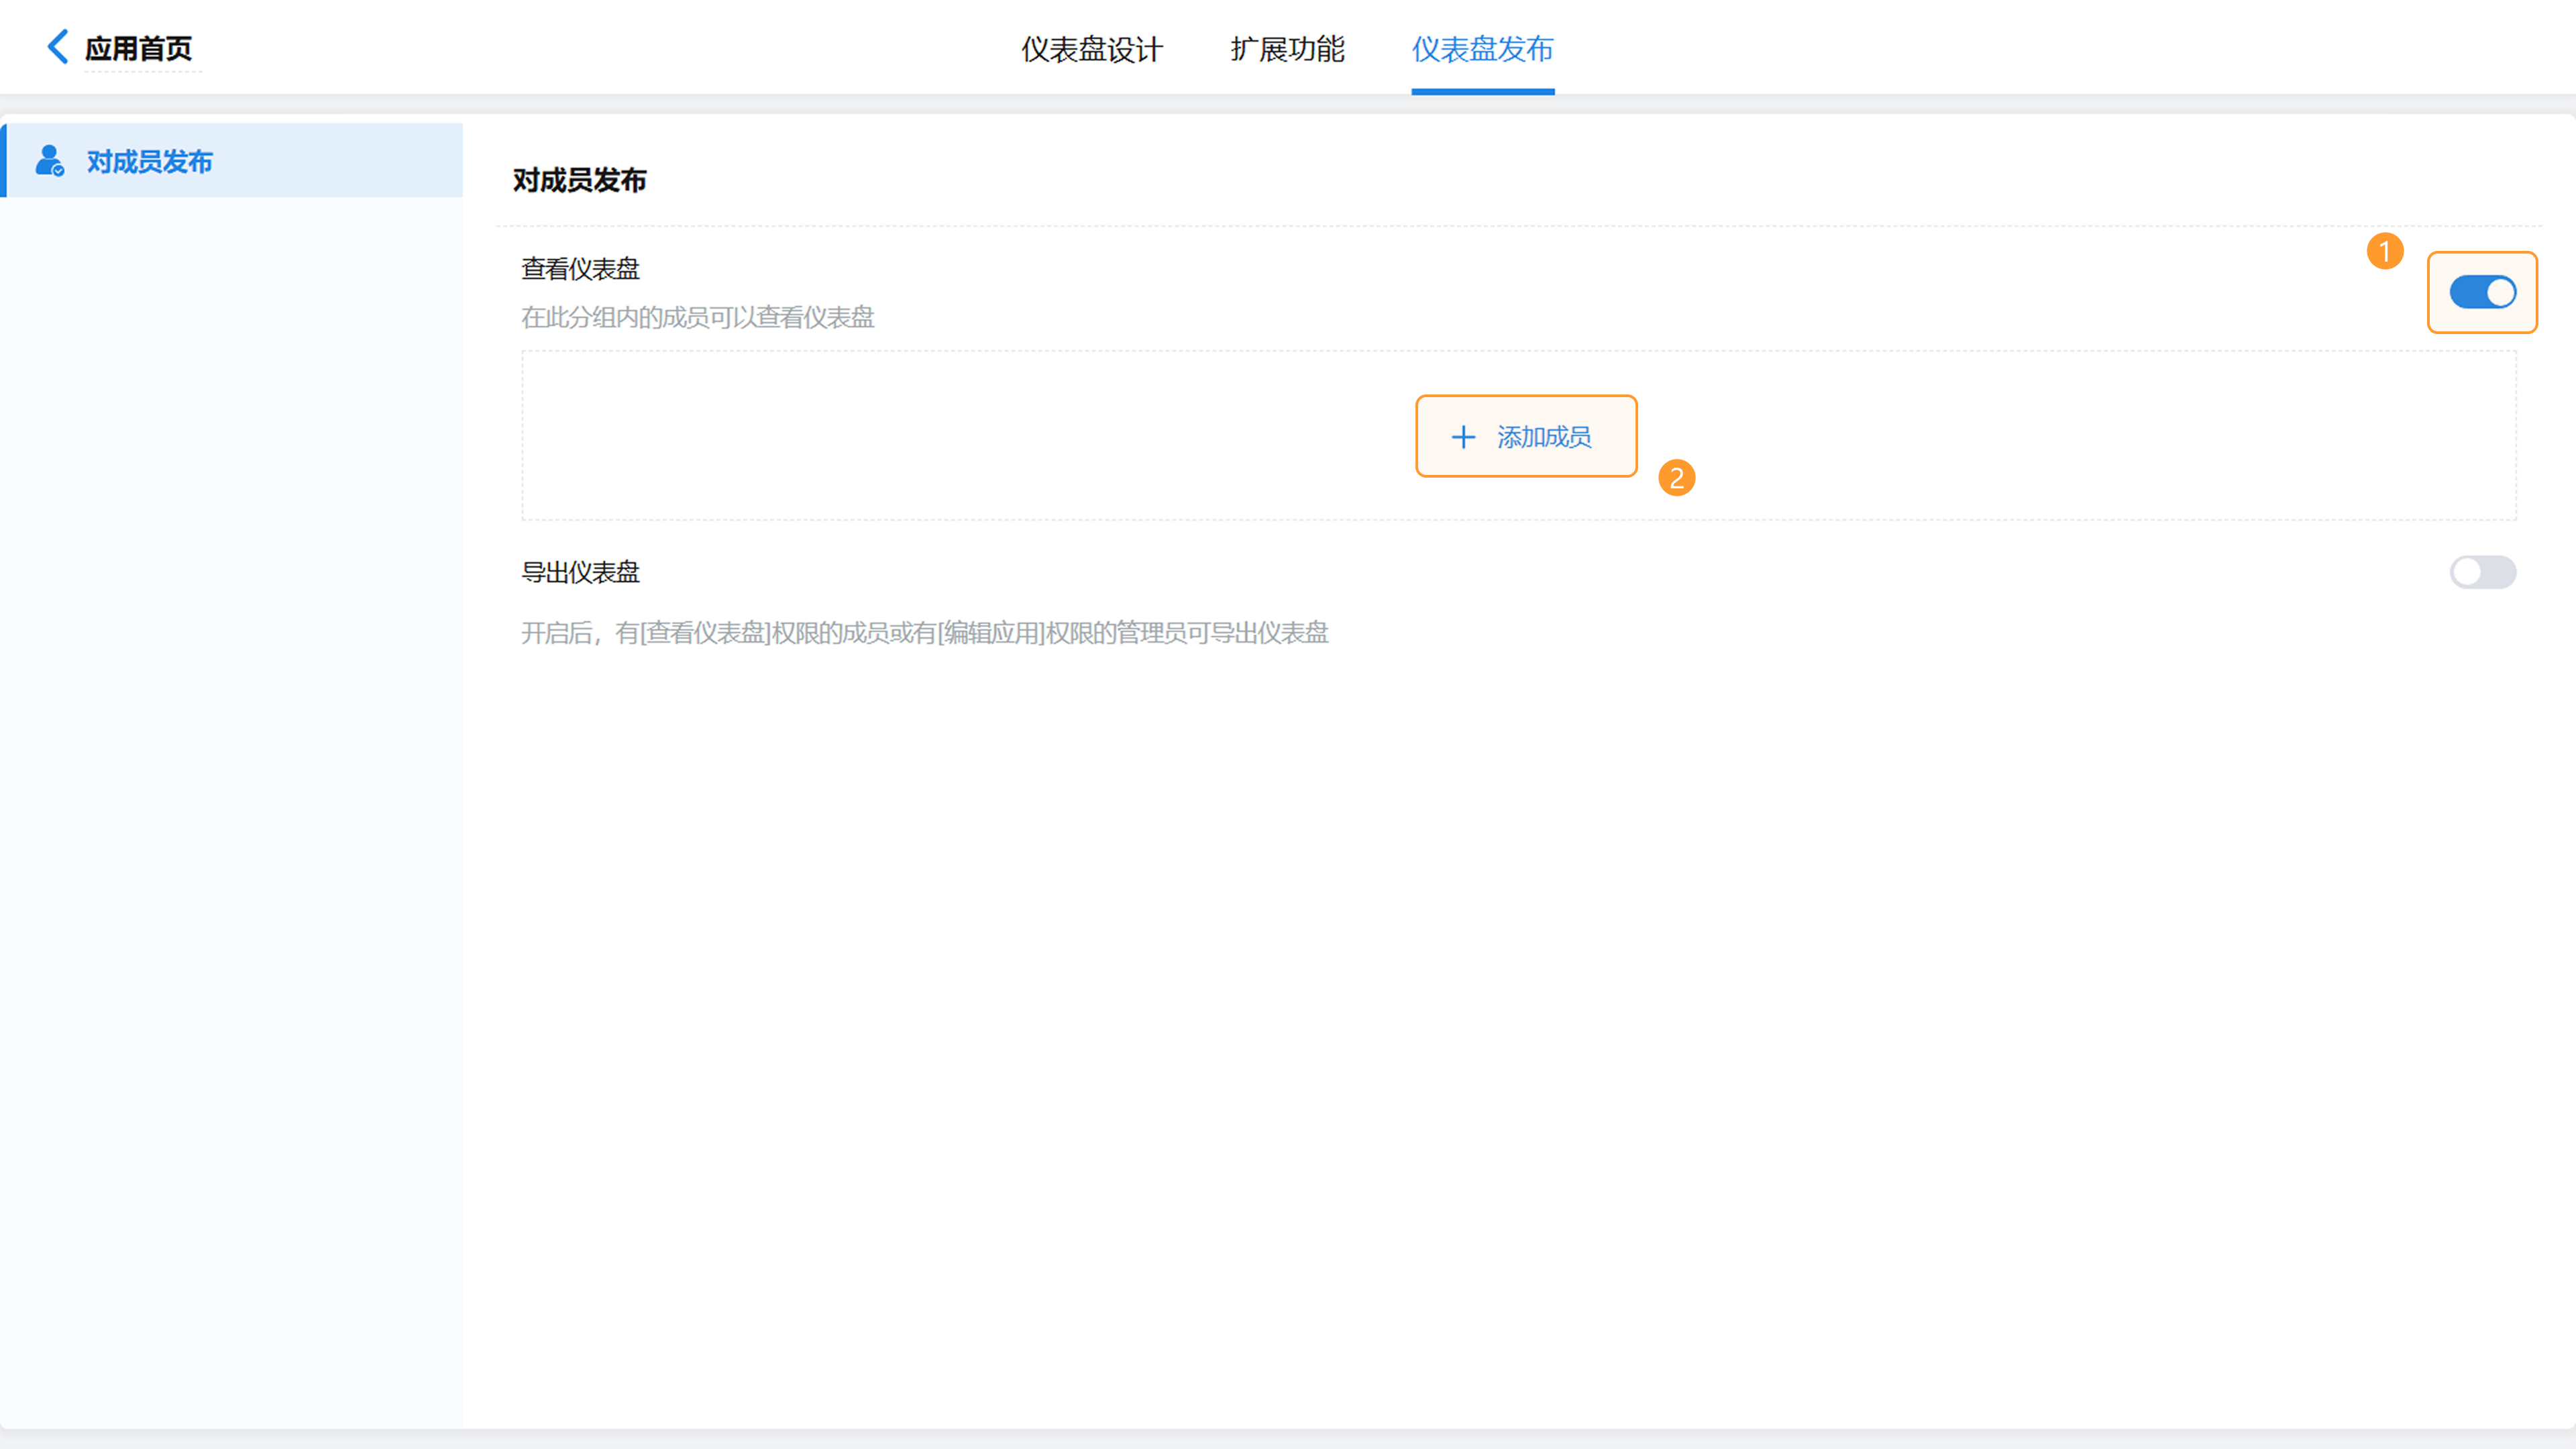Screen dimensions: 2576x1449
Task: Click the 查看仪表盘 label
Action: point(580,269)
